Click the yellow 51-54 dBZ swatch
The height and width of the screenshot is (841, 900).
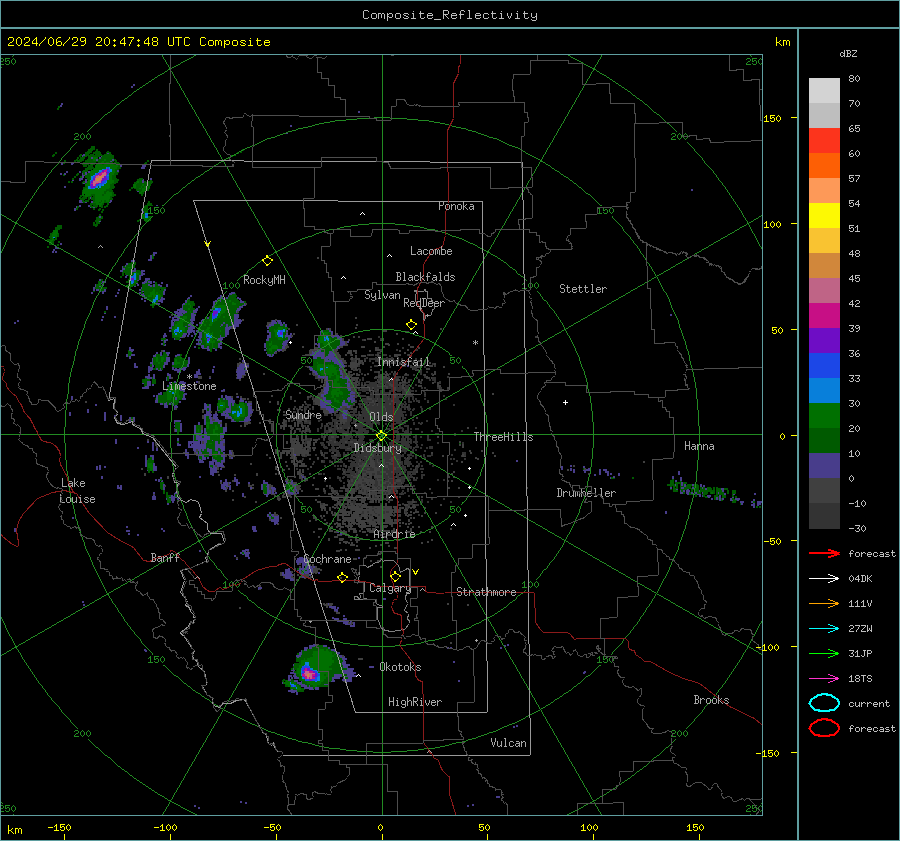click(x=824, y=215)
